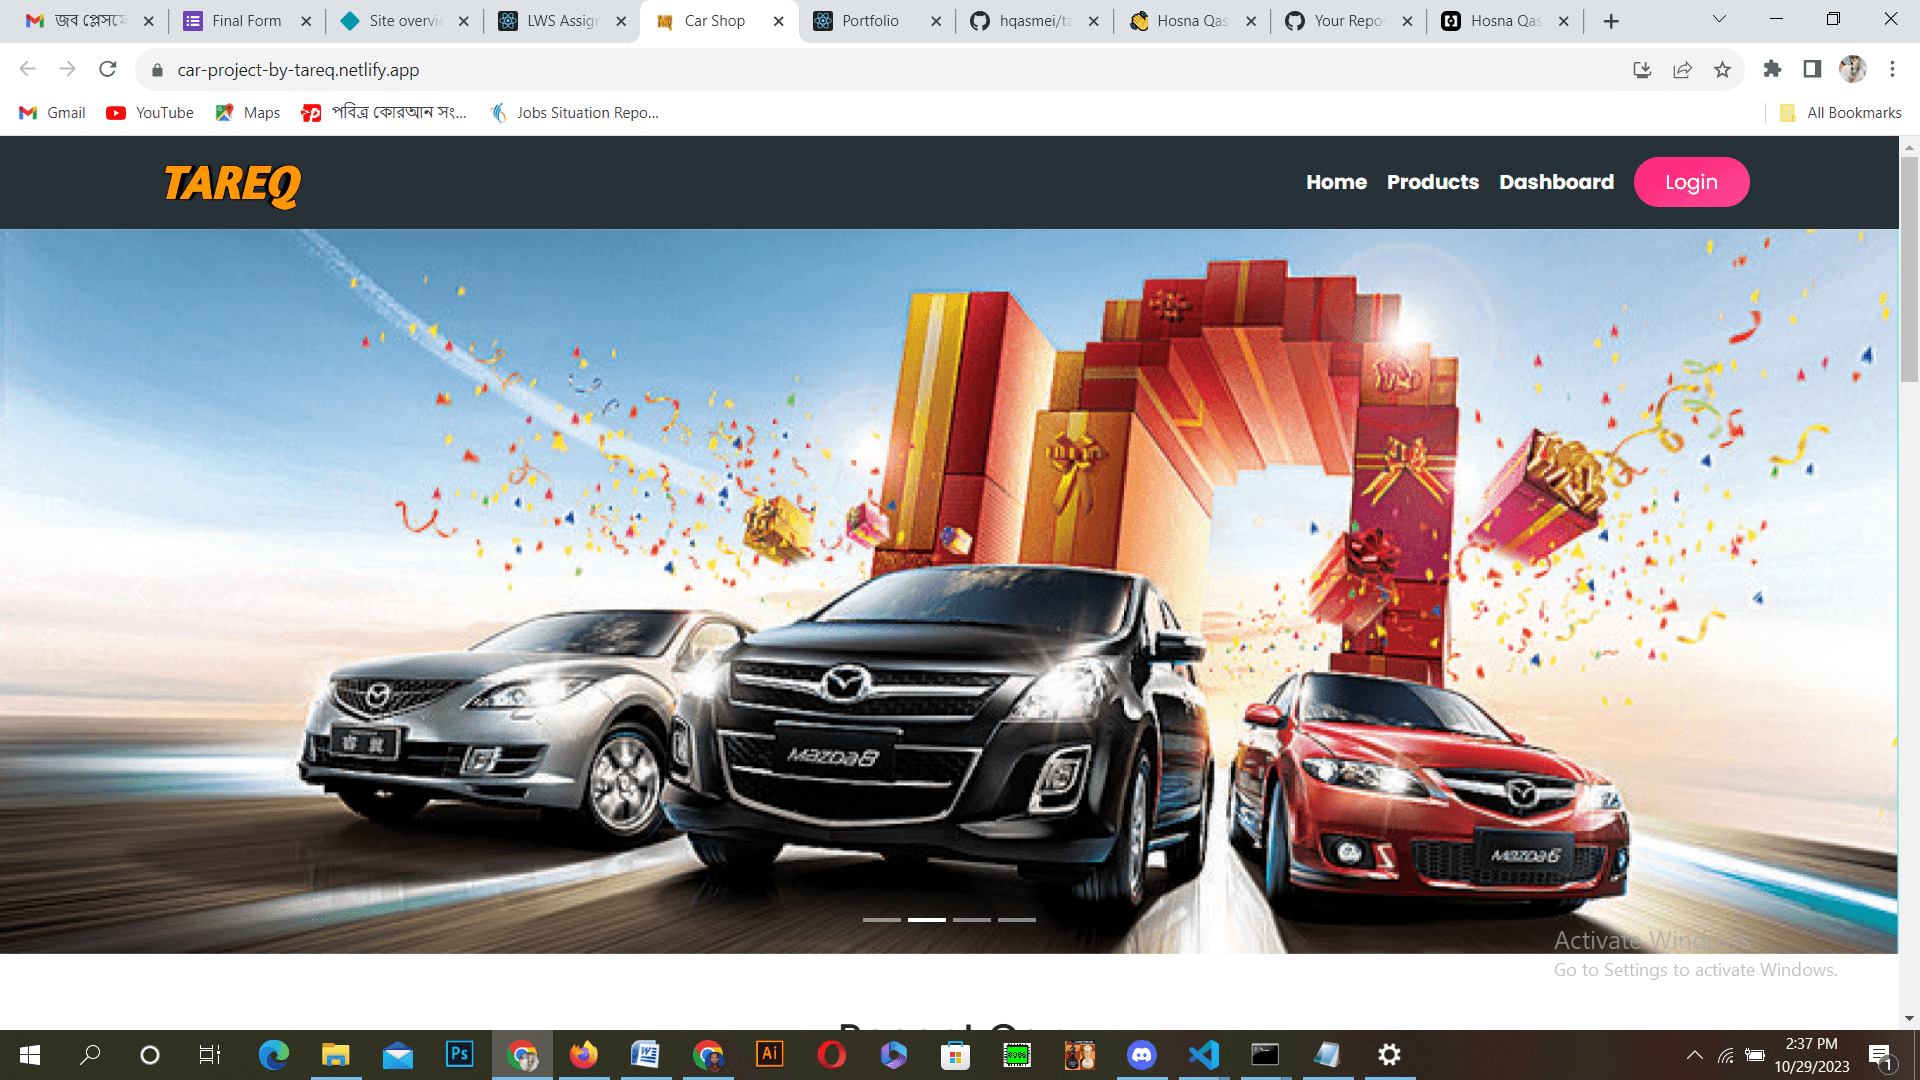
Task: Open the Dashboard nav link
Action: point(1556,182)
